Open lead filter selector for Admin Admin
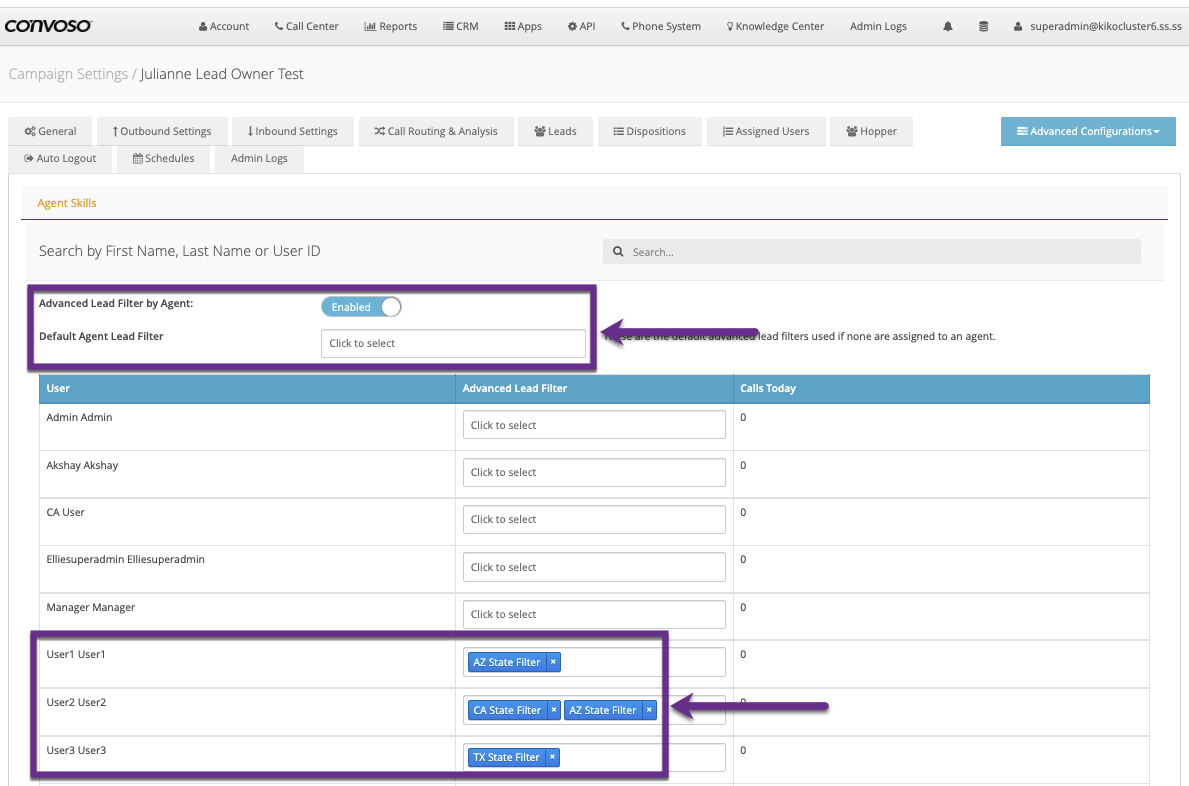The height and width of the screenshot is (786, 1189). click(x=594, y=425)
